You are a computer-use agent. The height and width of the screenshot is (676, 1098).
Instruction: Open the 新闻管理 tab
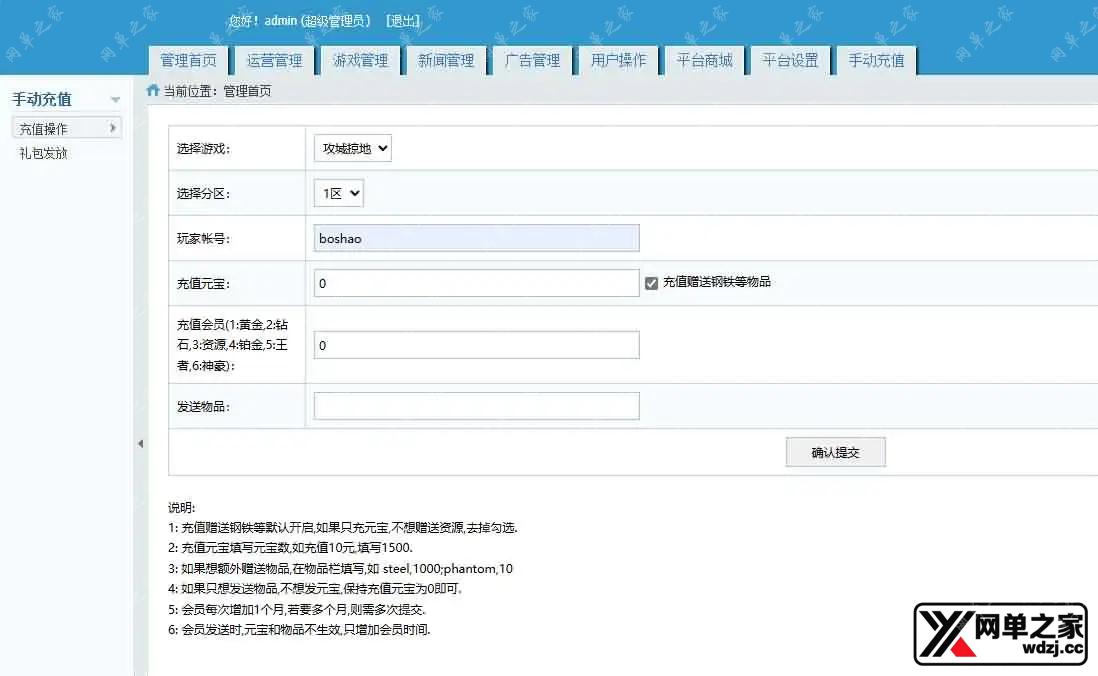[x=446, y=60]
